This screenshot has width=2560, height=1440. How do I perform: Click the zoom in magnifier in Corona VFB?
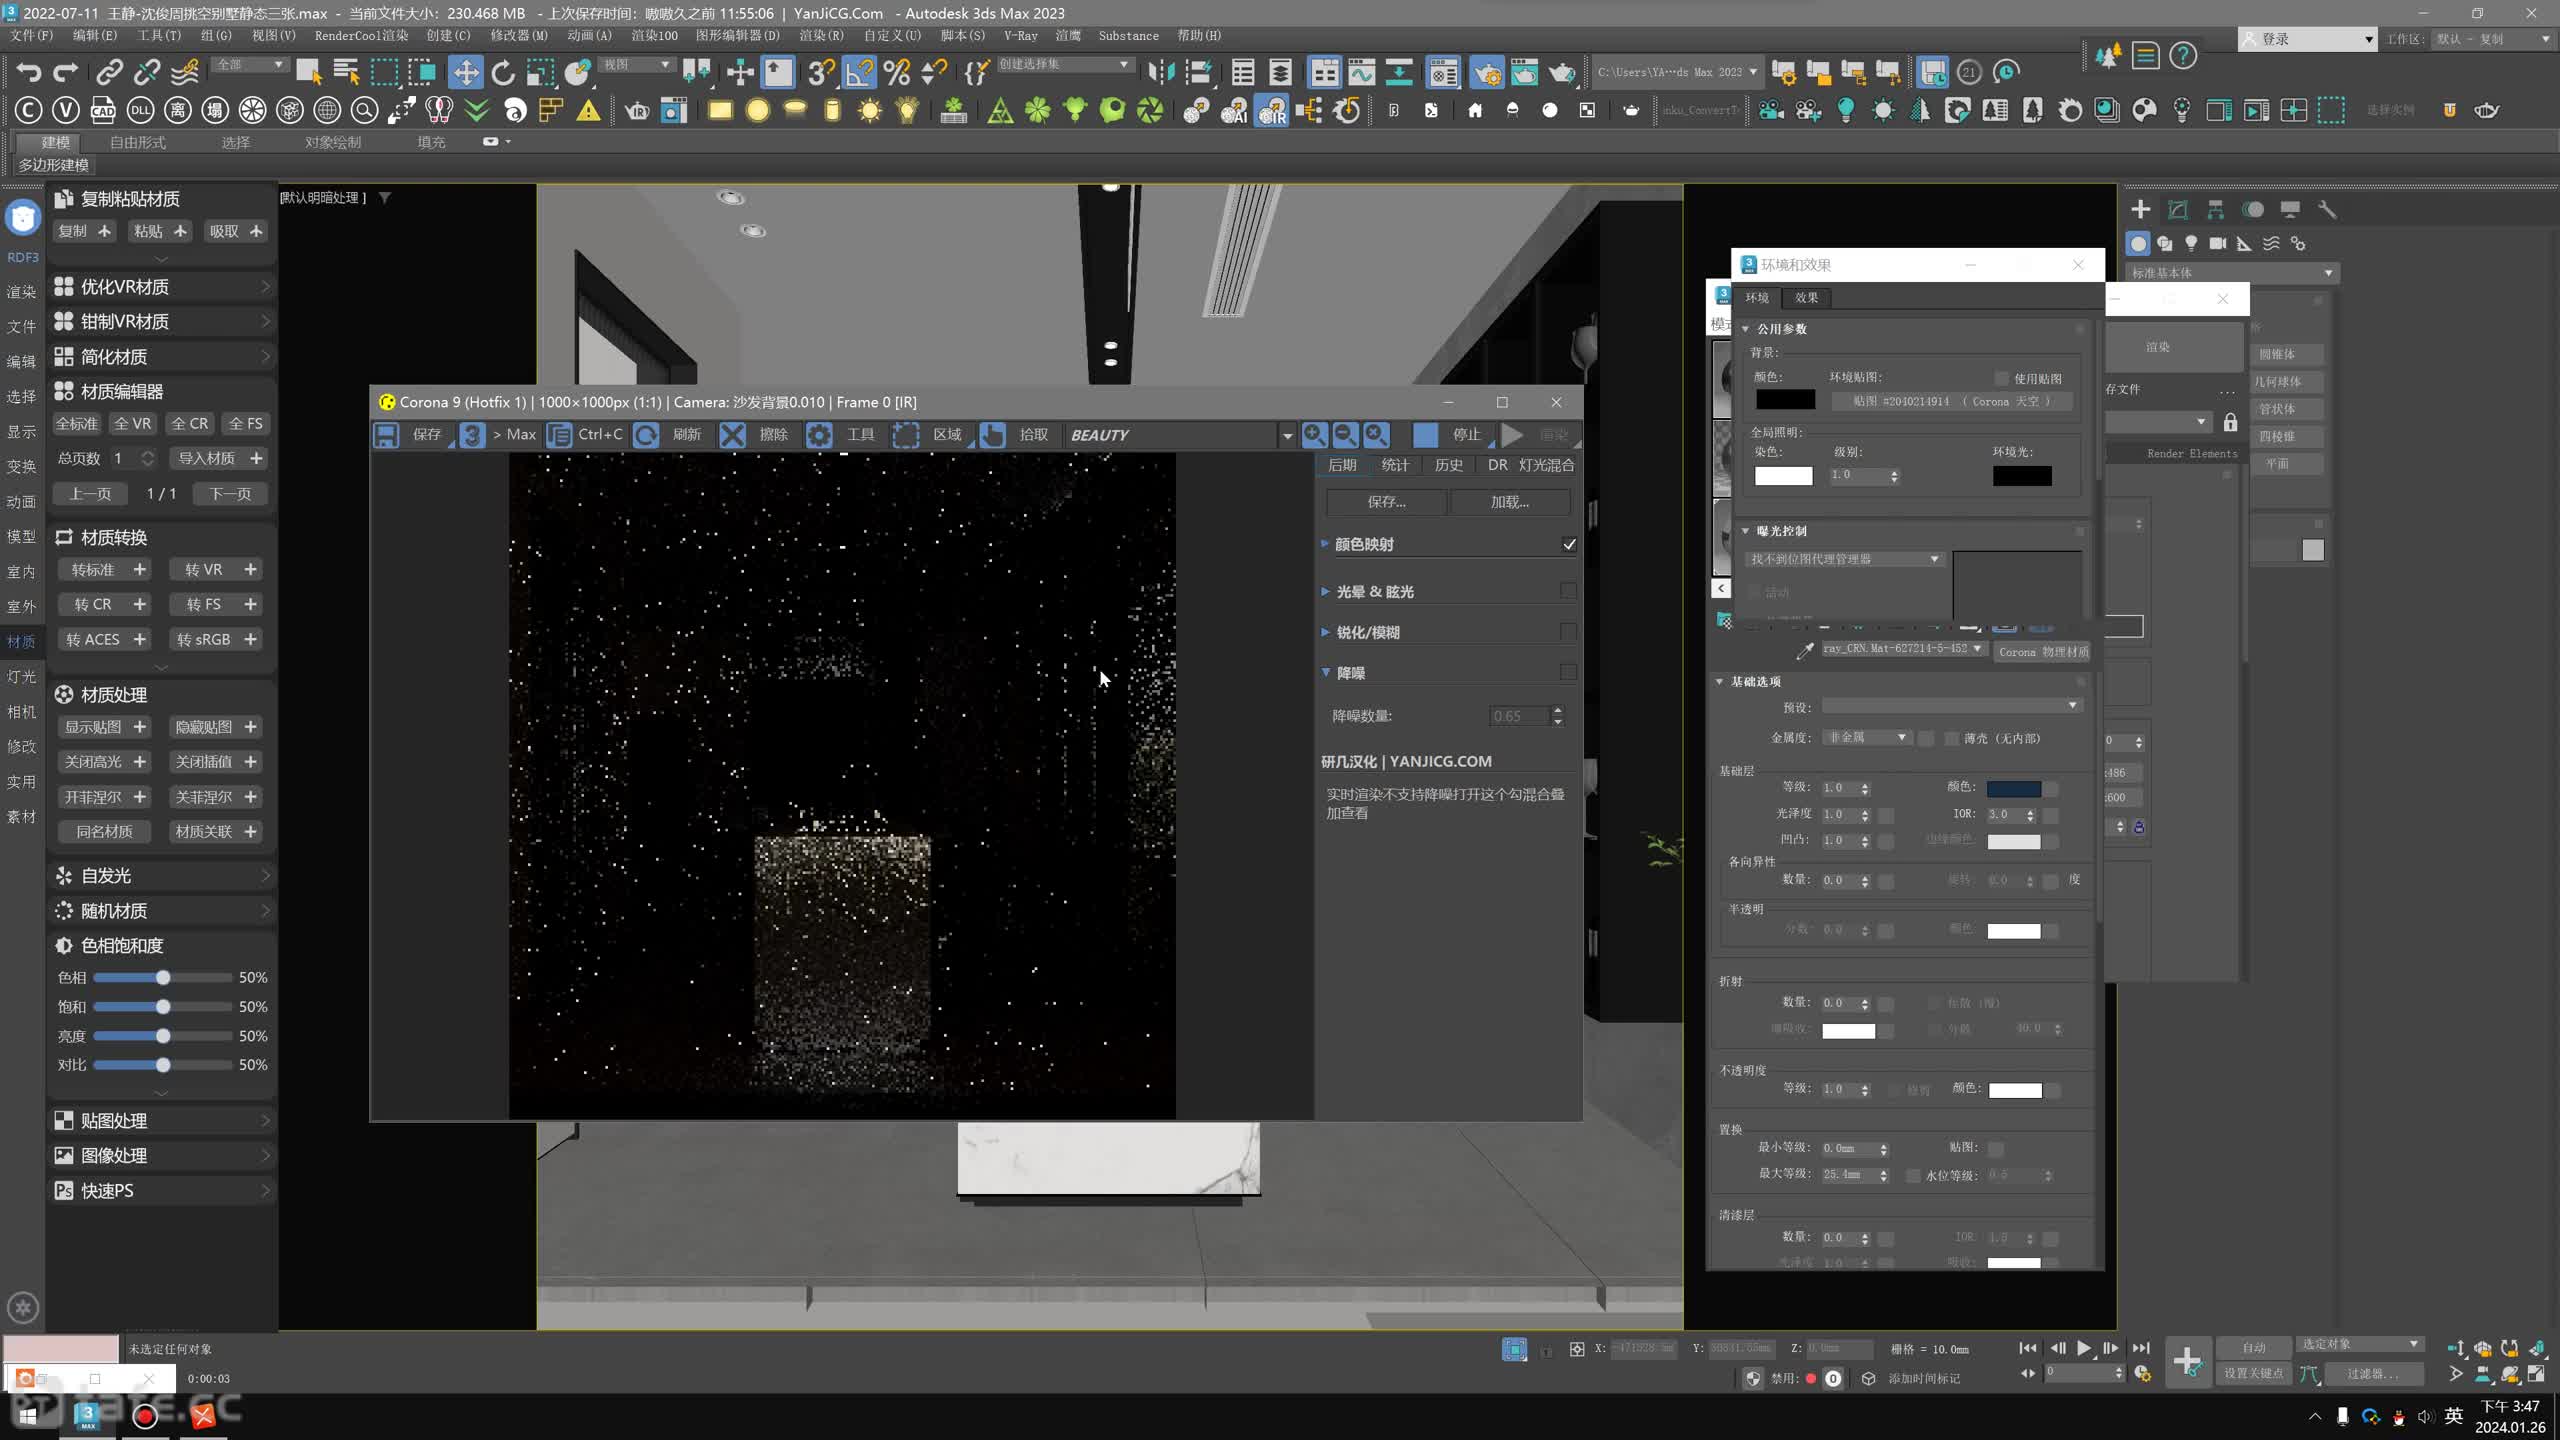click(1315, 435)
